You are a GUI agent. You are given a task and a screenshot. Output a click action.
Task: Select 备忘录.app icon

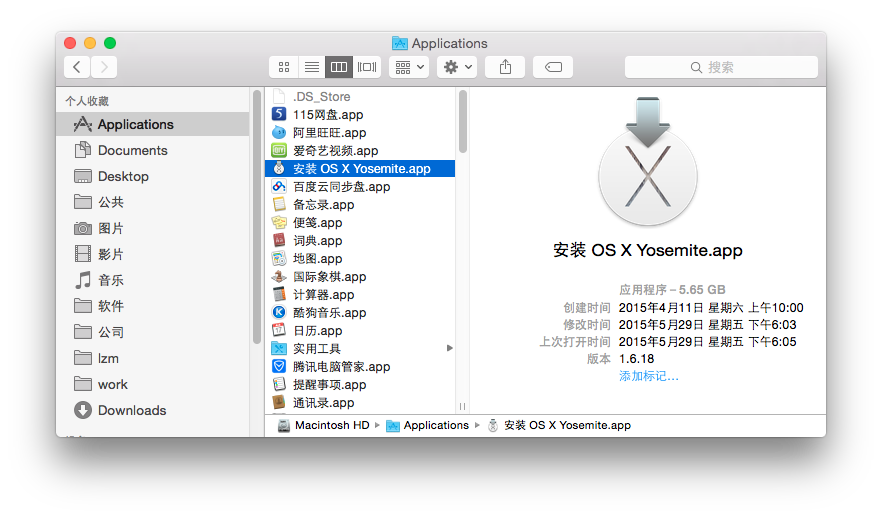tap(279, 204)
